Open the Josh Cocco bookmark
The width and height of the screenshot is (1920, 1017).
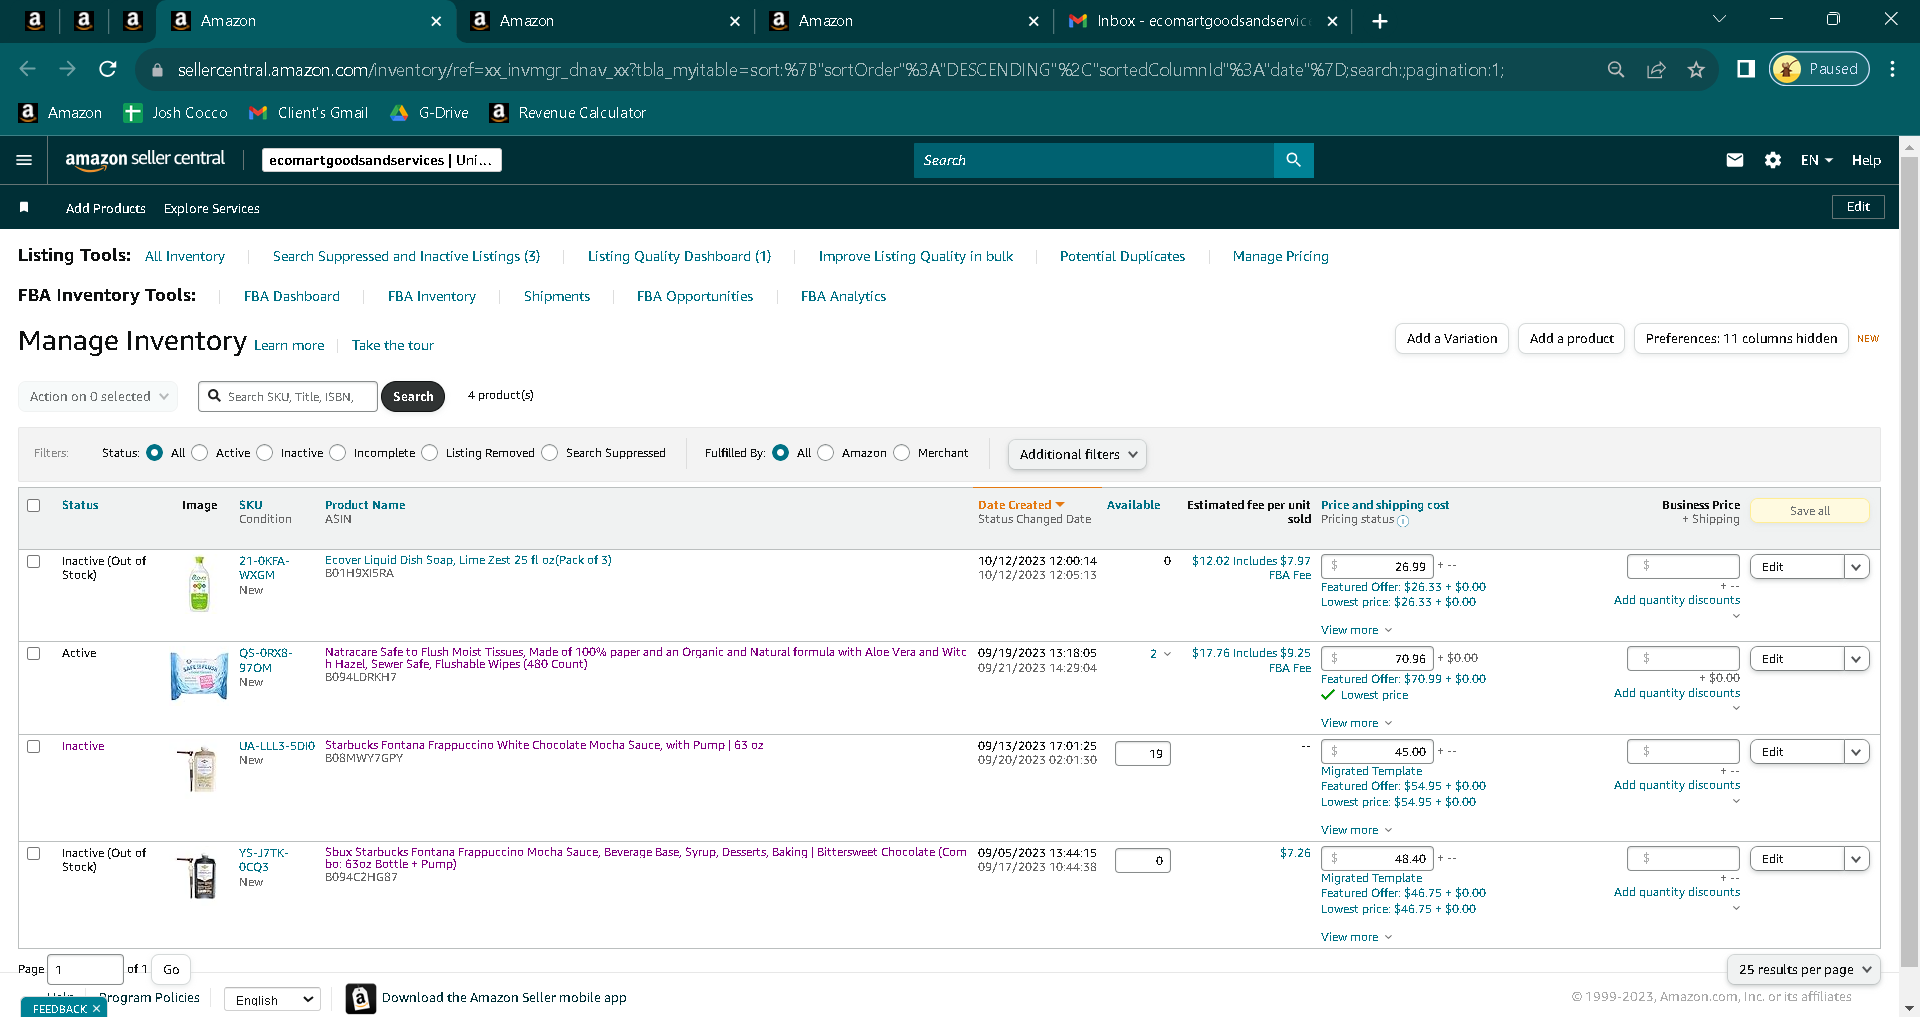coord(176,113)
